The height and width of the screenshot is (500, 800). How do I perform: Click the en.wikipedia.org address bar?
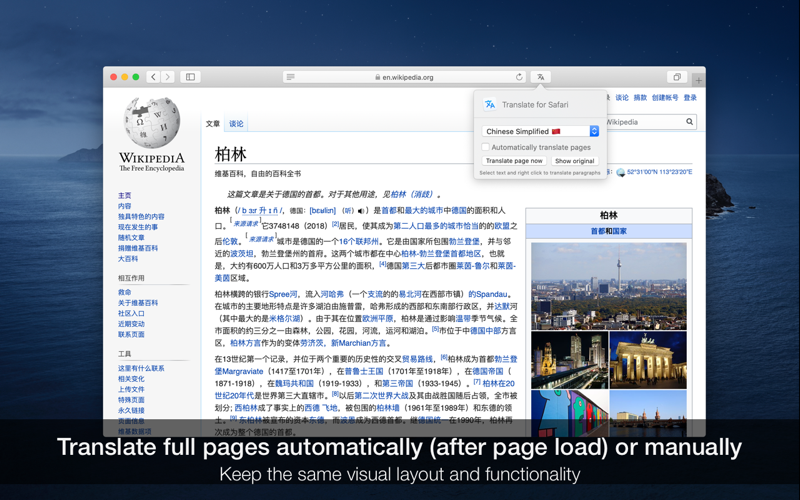click(x=405, y=77)
